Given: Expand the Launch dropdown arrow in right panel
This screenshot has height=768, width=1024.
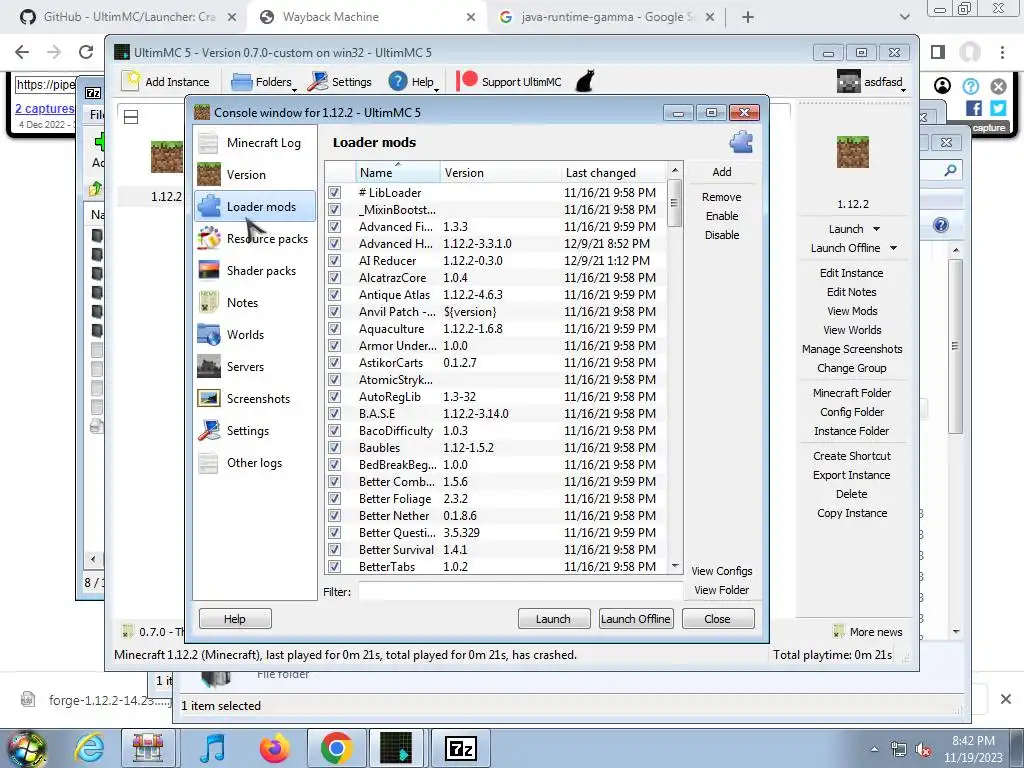Looking at the screenshot, I should [876, 229].
